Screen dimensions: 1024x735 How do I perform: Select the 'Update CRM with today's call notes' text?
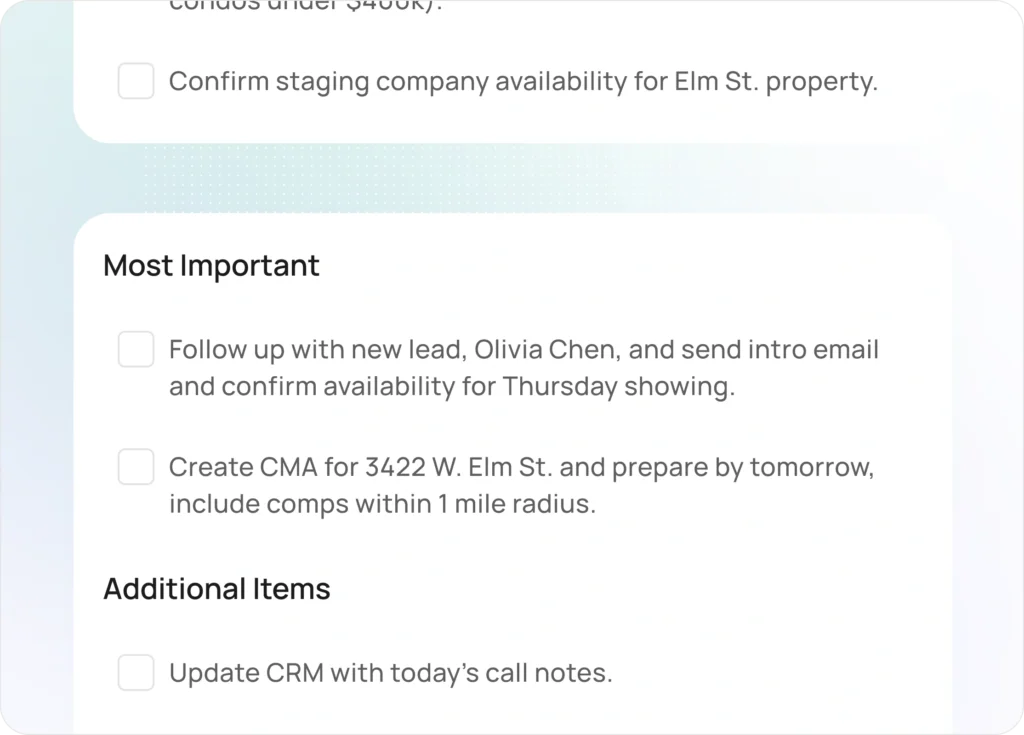coord(390,673)
